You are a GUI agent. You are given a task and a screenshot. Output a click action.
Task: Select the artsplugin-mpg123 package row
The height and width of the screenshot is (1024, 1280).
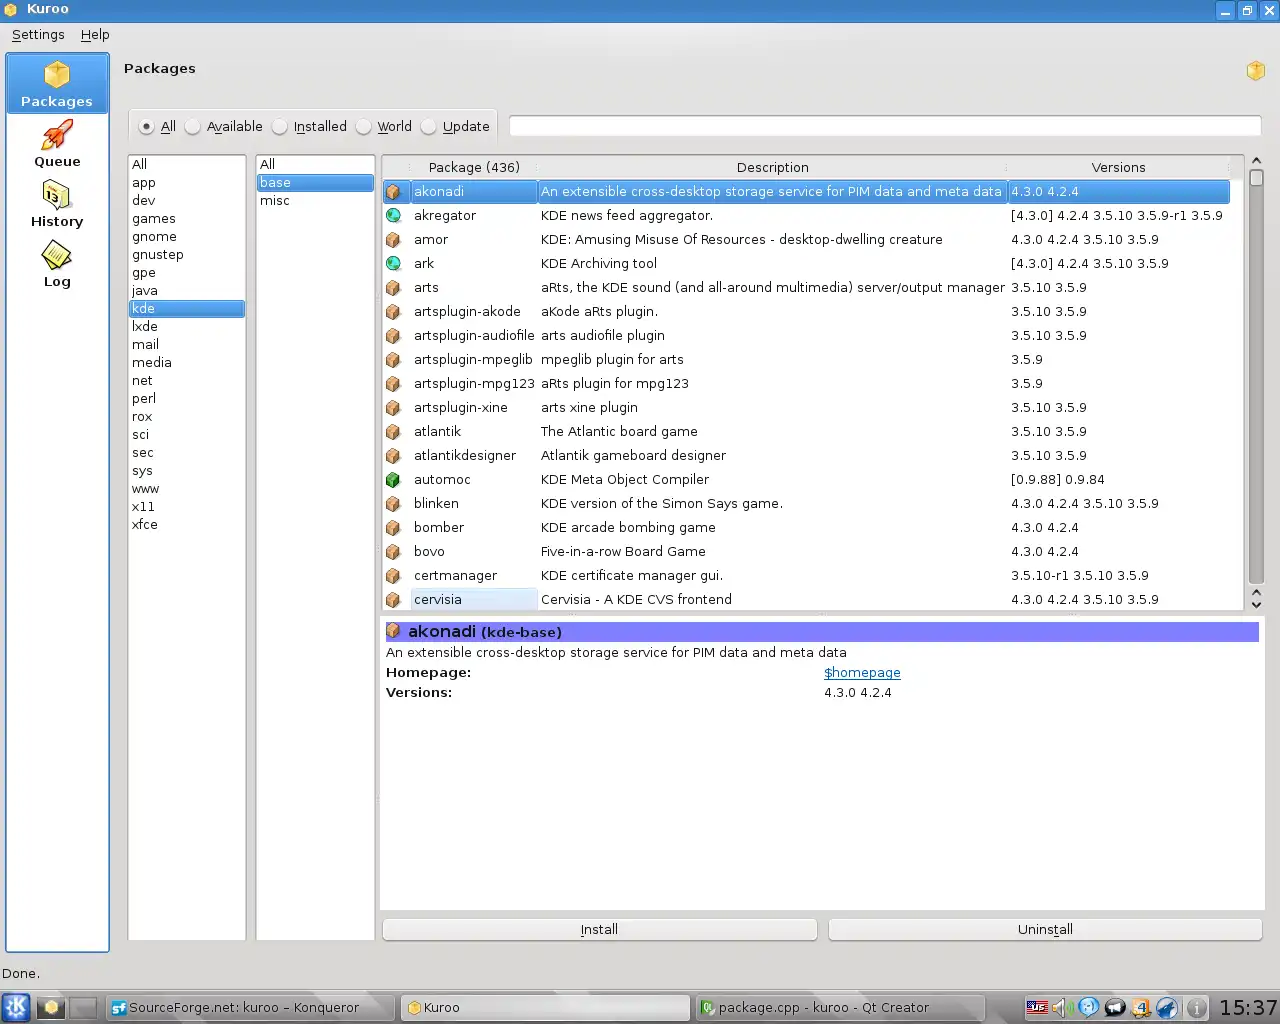coord(806,383)
